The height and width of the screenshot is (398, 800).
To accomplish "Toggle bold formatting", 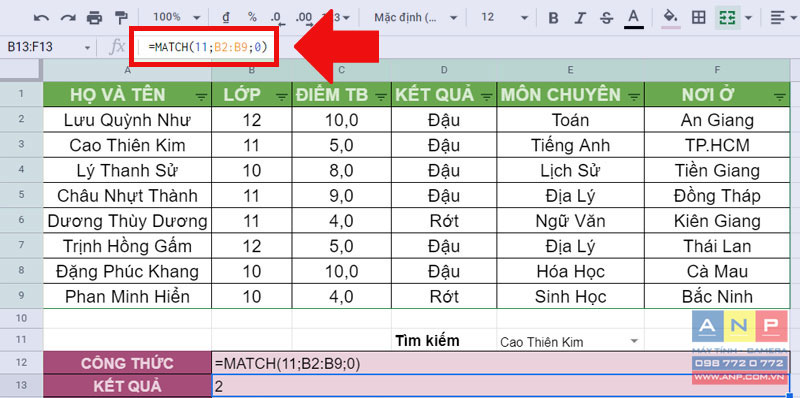I will [x=553, y=18].
